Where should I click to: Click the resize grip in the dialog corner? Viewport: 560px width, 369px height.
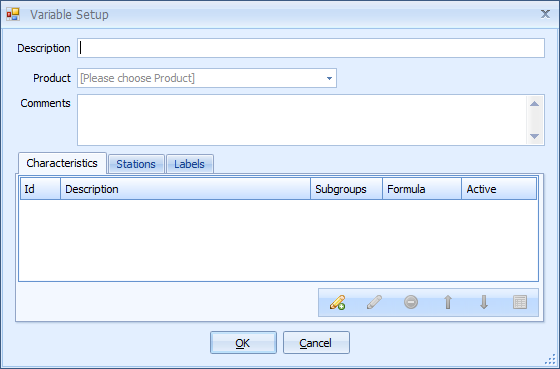(x=551, y=360)
